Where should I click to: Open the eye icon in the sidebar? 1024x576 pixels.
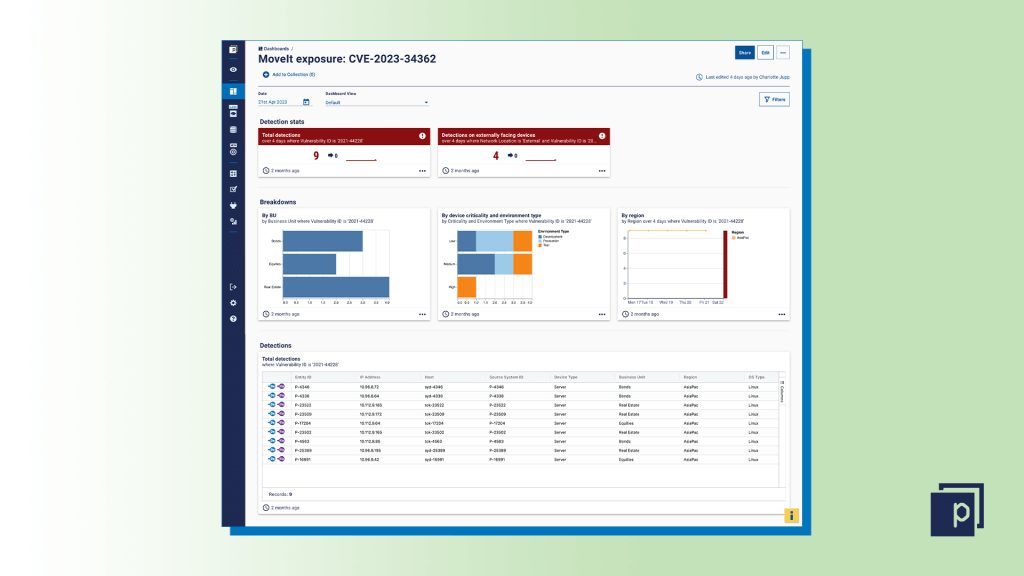pyautogui.click(x=233, y=69)
